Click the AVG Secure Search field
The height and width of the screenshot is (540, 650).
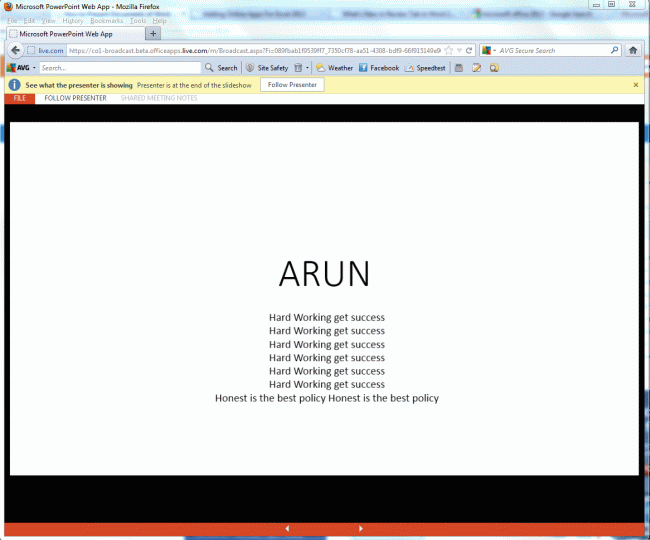click(x=553, y=51)
